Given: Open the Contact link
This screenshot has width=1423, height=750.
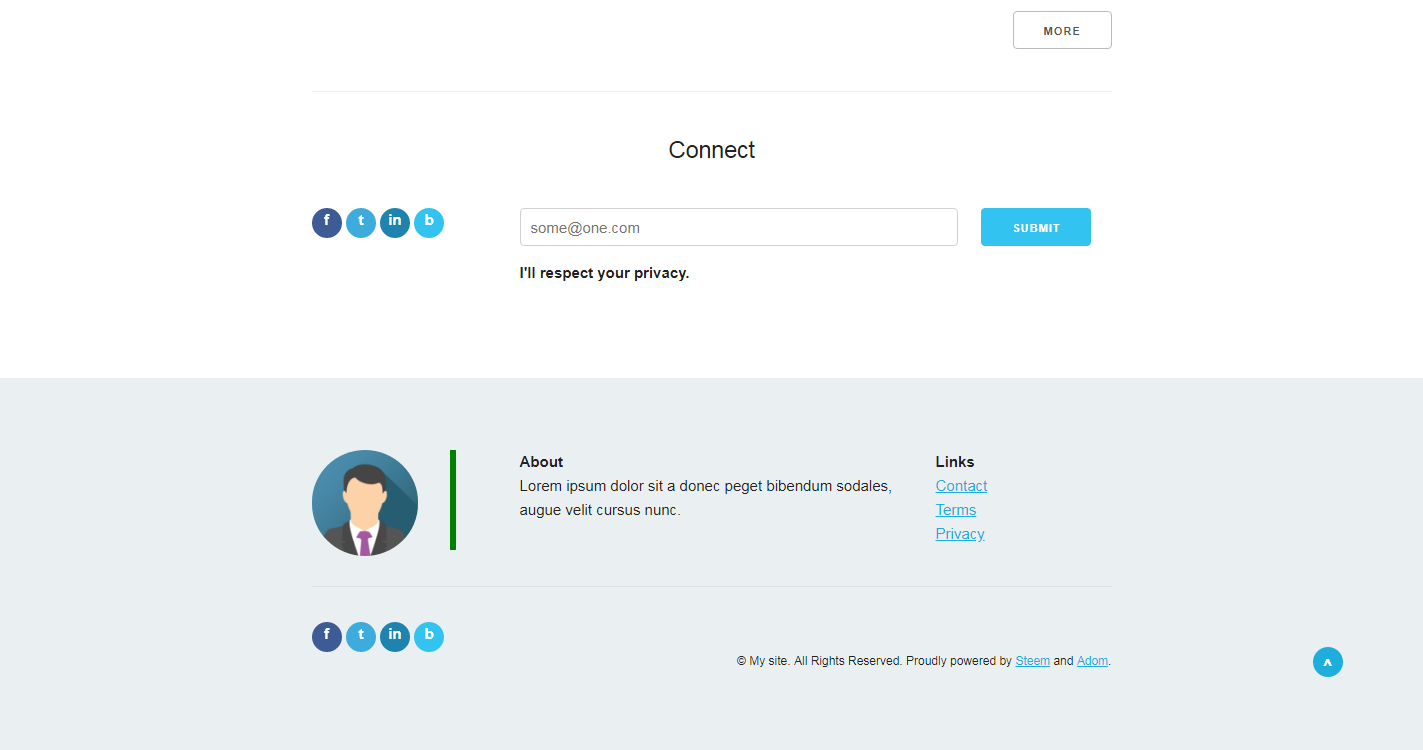Looking at the screenshot, I should click(961, 486).
